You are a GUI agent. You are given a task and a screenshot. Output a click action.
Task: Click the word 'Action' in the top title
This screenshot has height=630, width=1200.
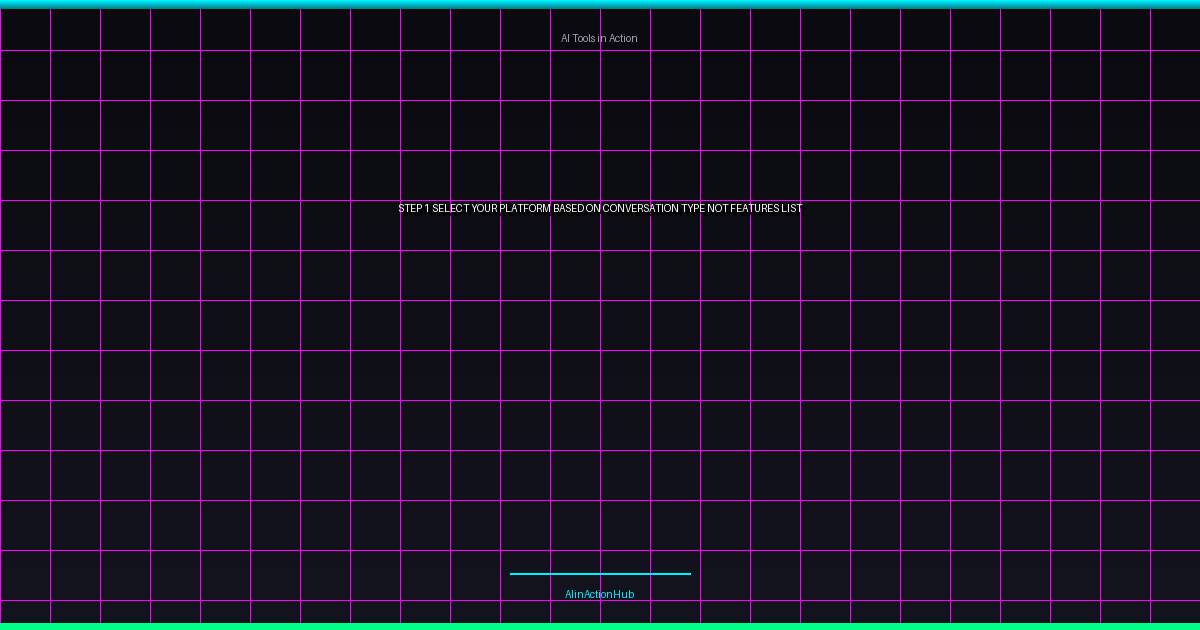pyautogui.click(x=622, y=38)
